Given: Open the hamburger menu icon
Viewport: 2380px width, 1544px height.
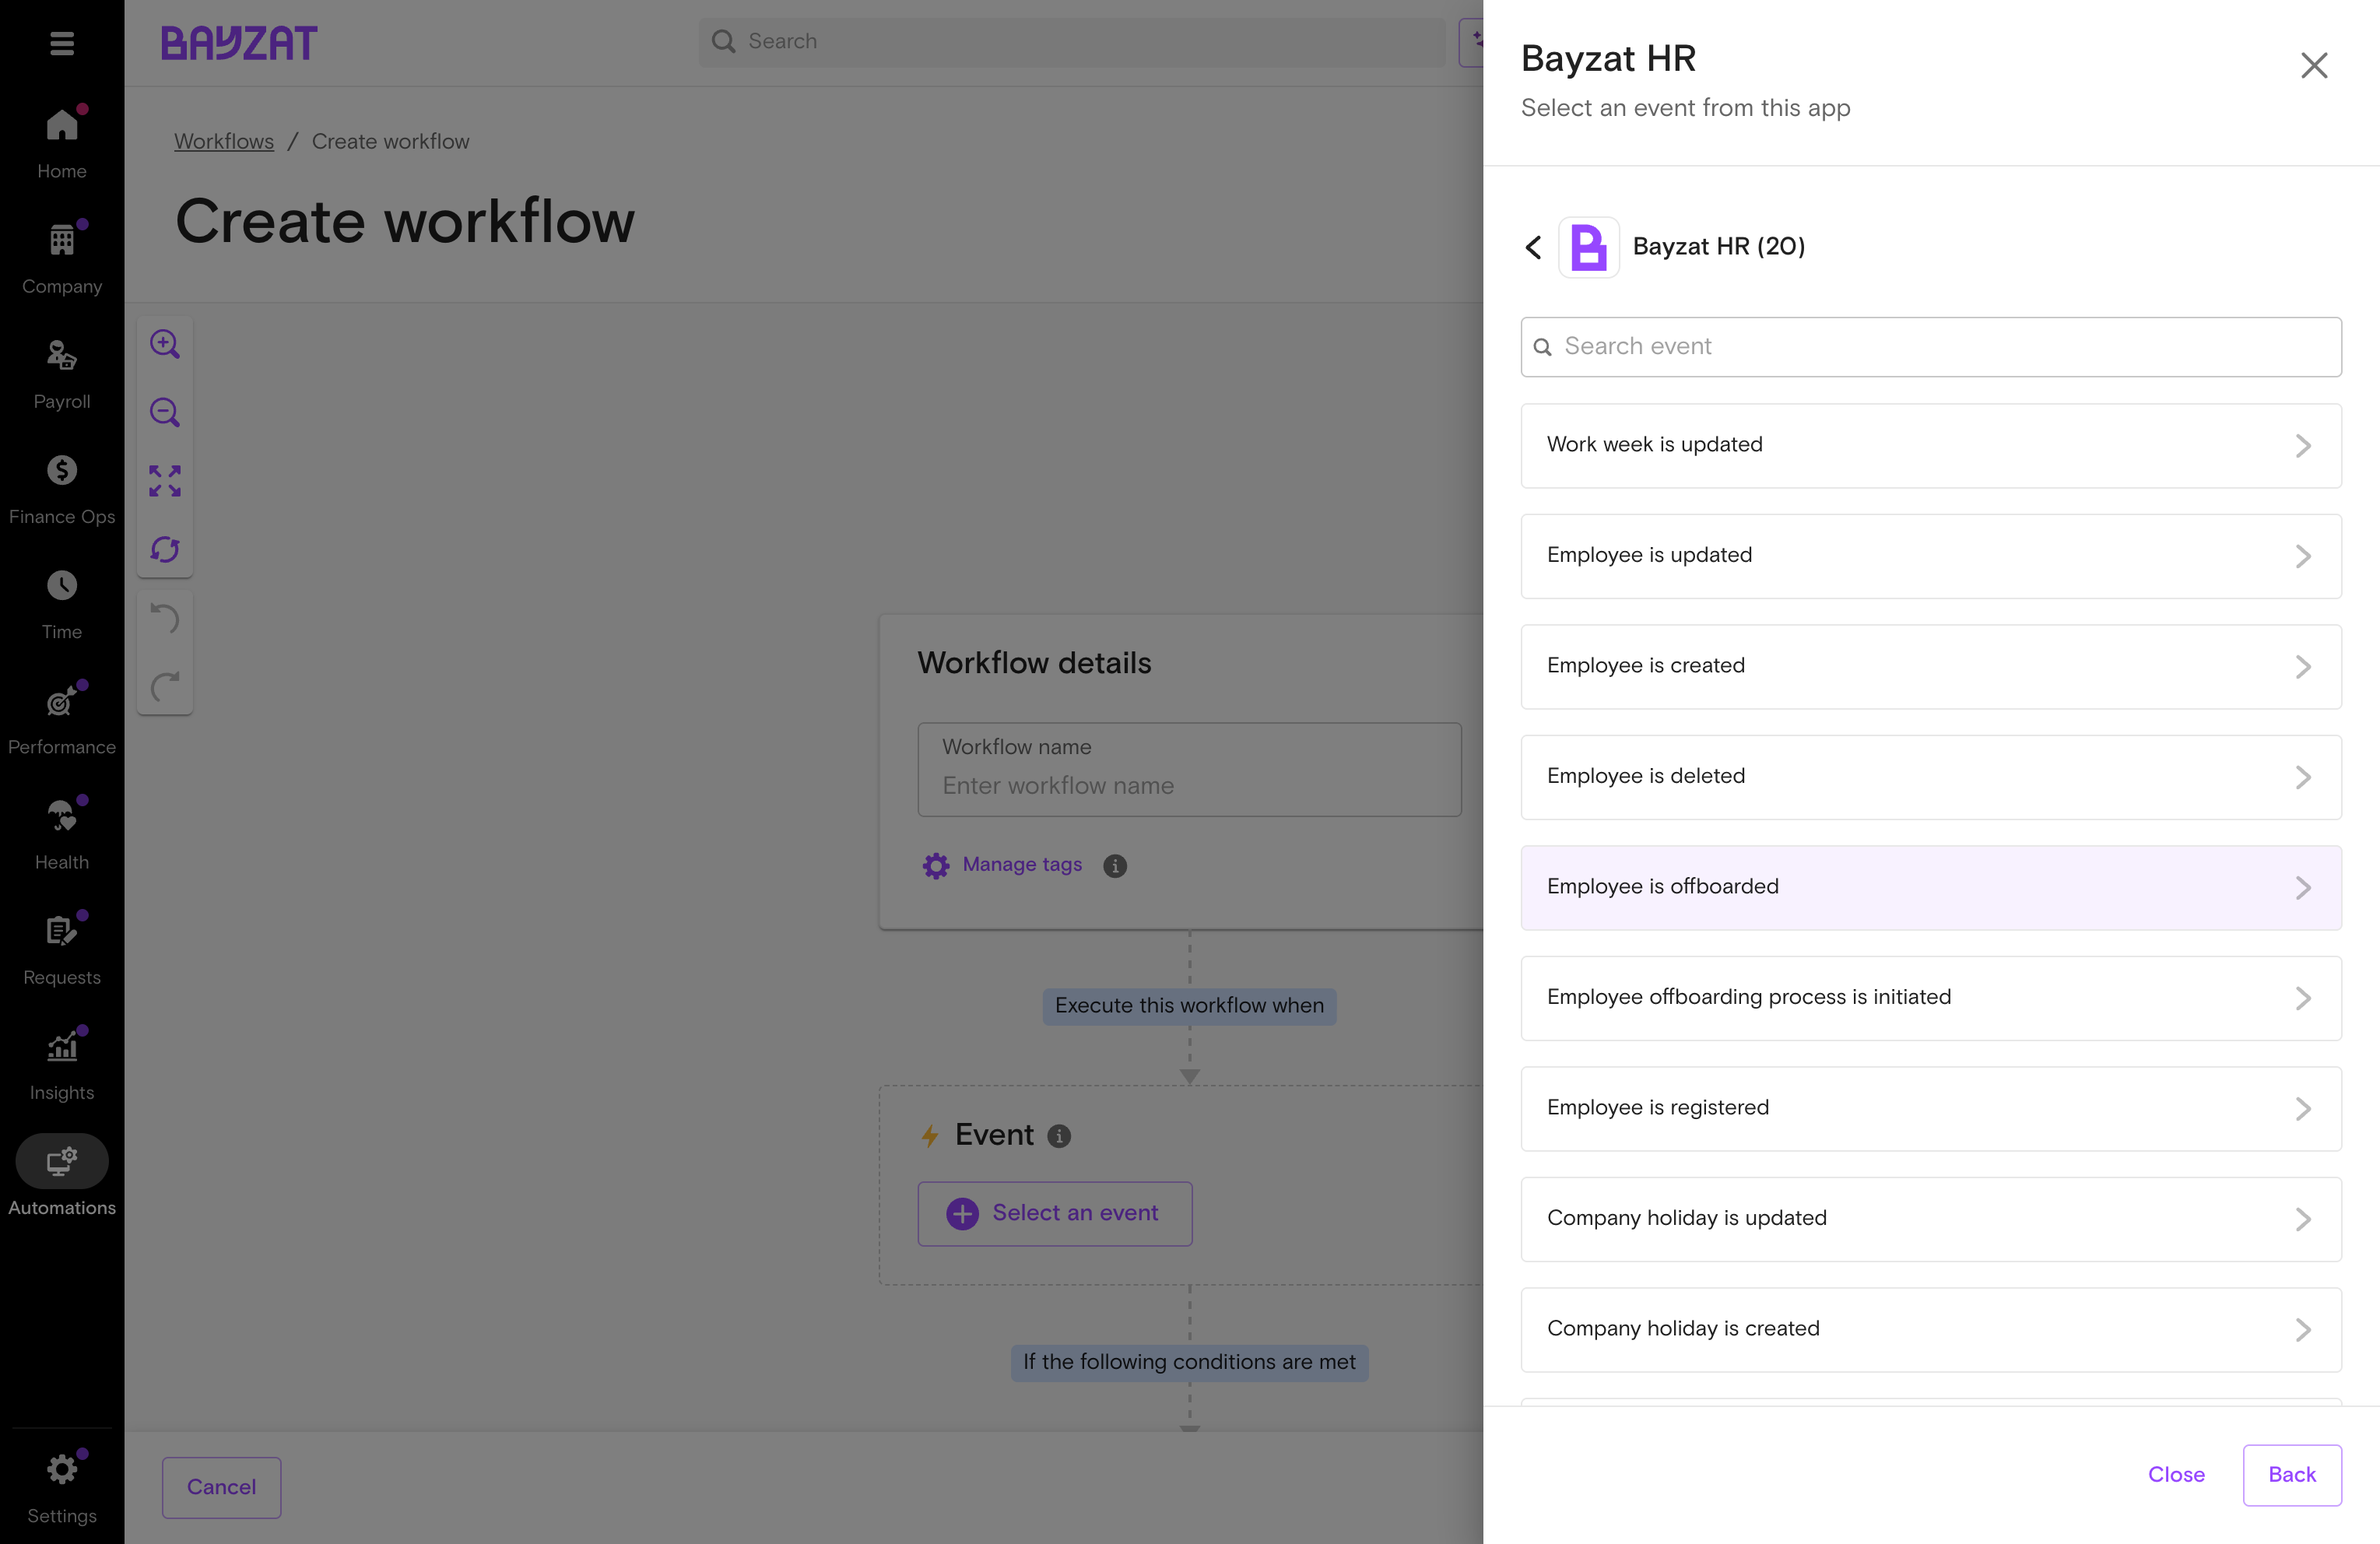Looking at the screenshot, I should 62,43.
